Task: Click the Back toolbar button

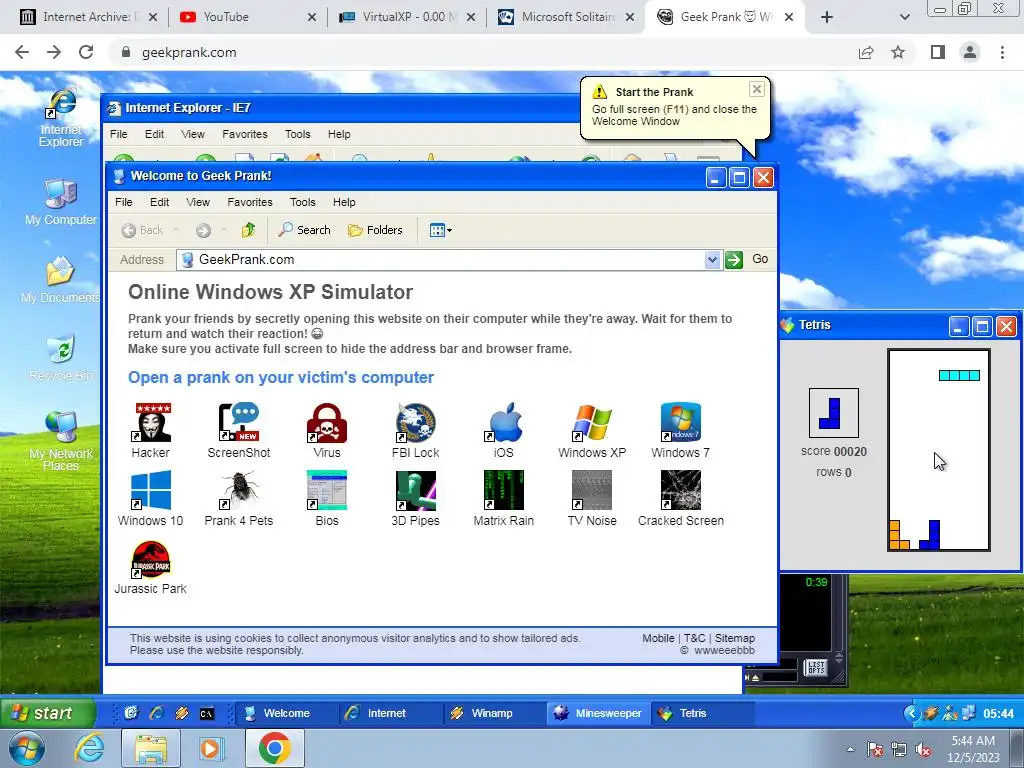Action: [142, 230]
